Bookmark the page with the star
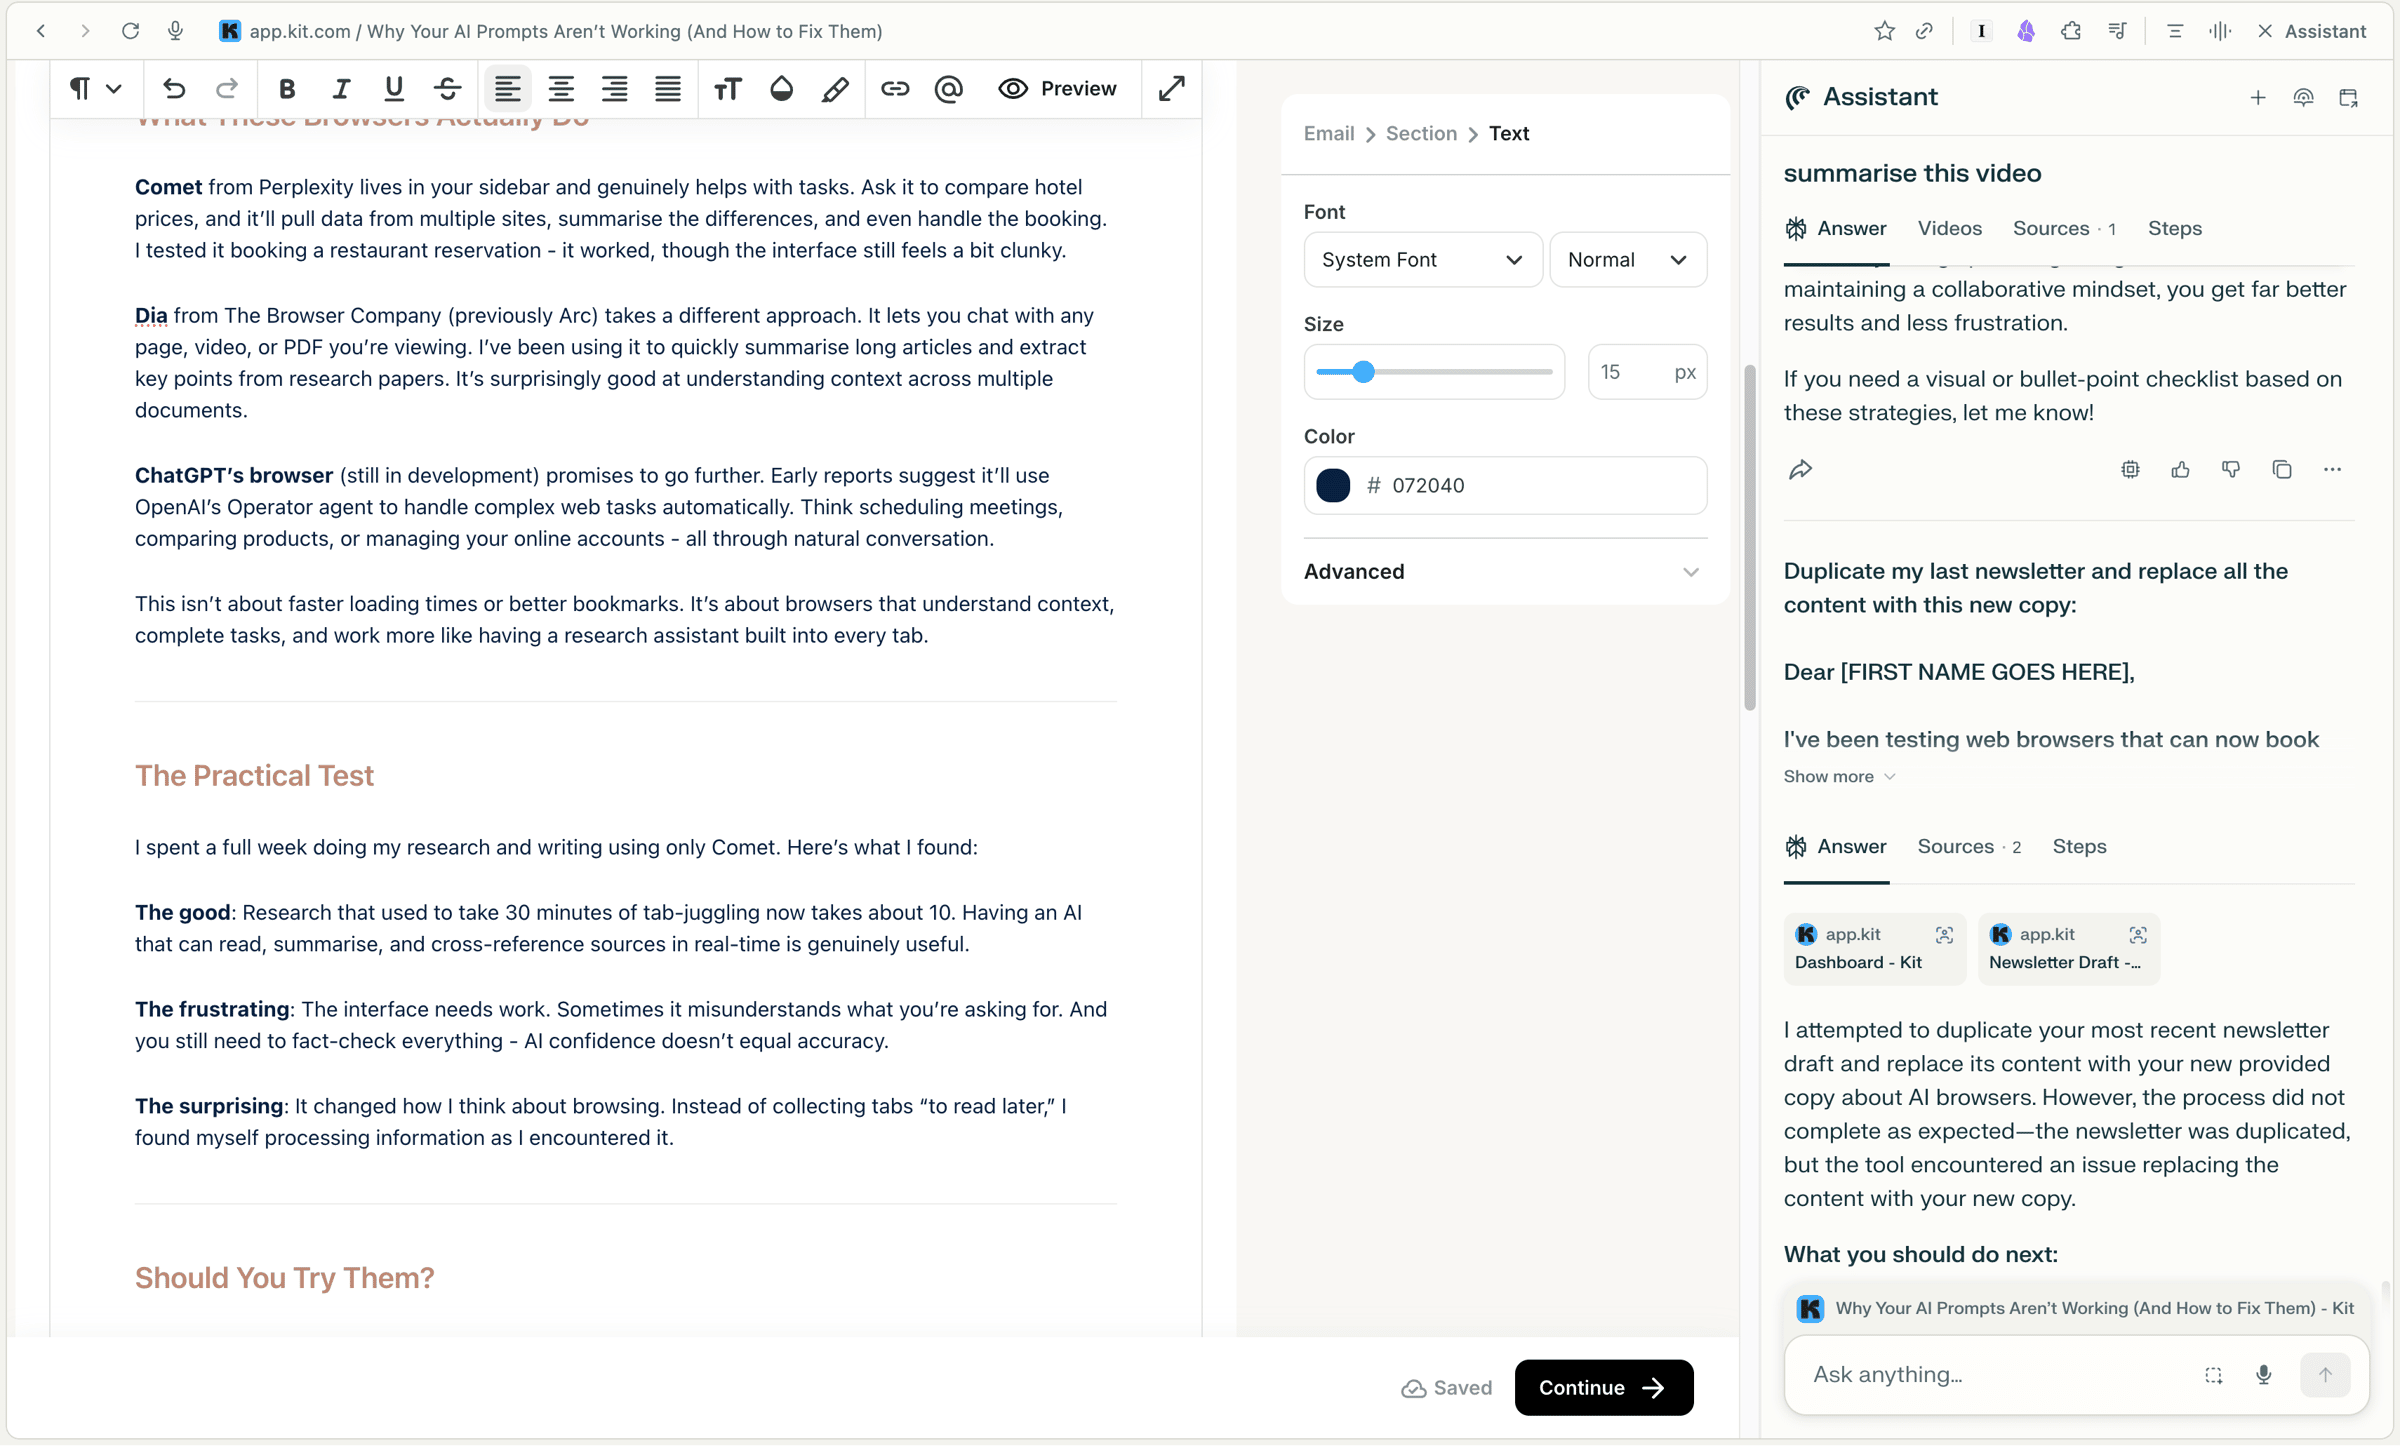Viewport: 2400px width, 1448px height. 1884,31
